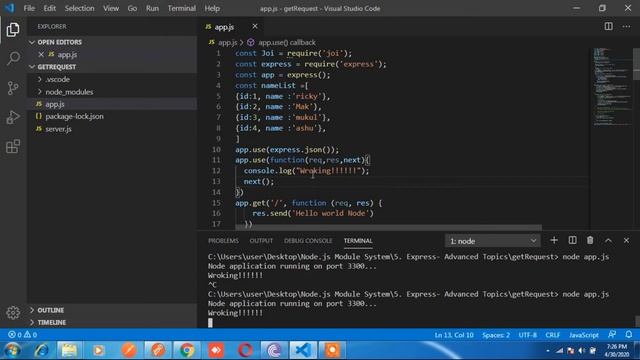Image resolution: width=640 pixels, height=360 pixels.
Task: Click the editor vertical scrollbar
Action: tap(636, 64)
